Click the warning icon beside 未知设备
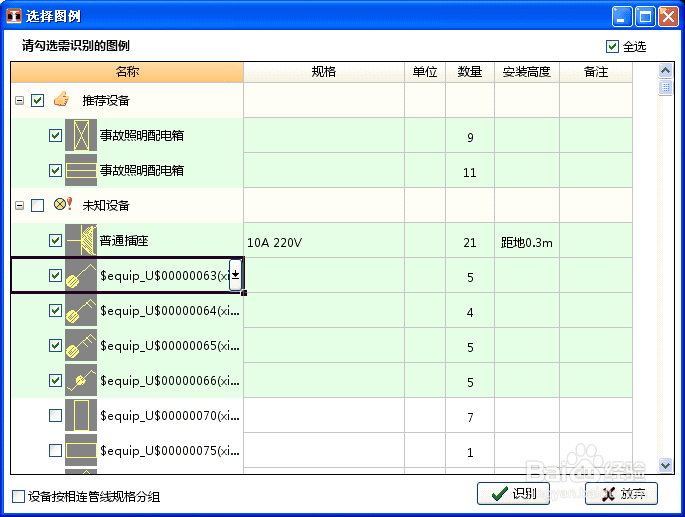Viewport: 685px width, 517px height. 63,204
